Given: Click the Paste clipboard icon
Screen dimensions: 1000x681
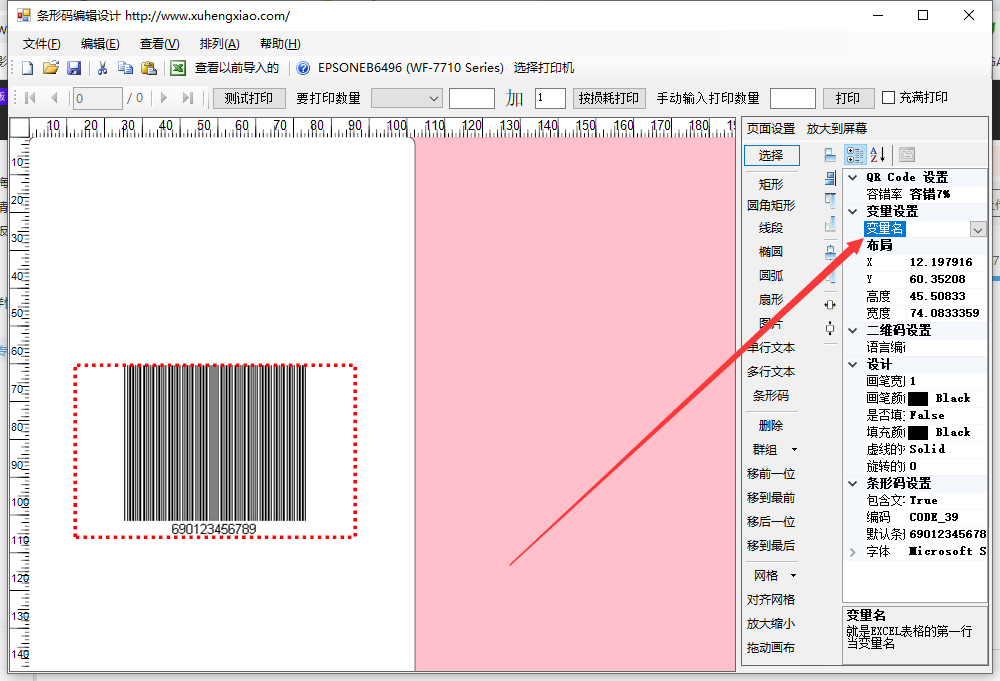Looking at the screenshot, I should (x=149, y=68).
